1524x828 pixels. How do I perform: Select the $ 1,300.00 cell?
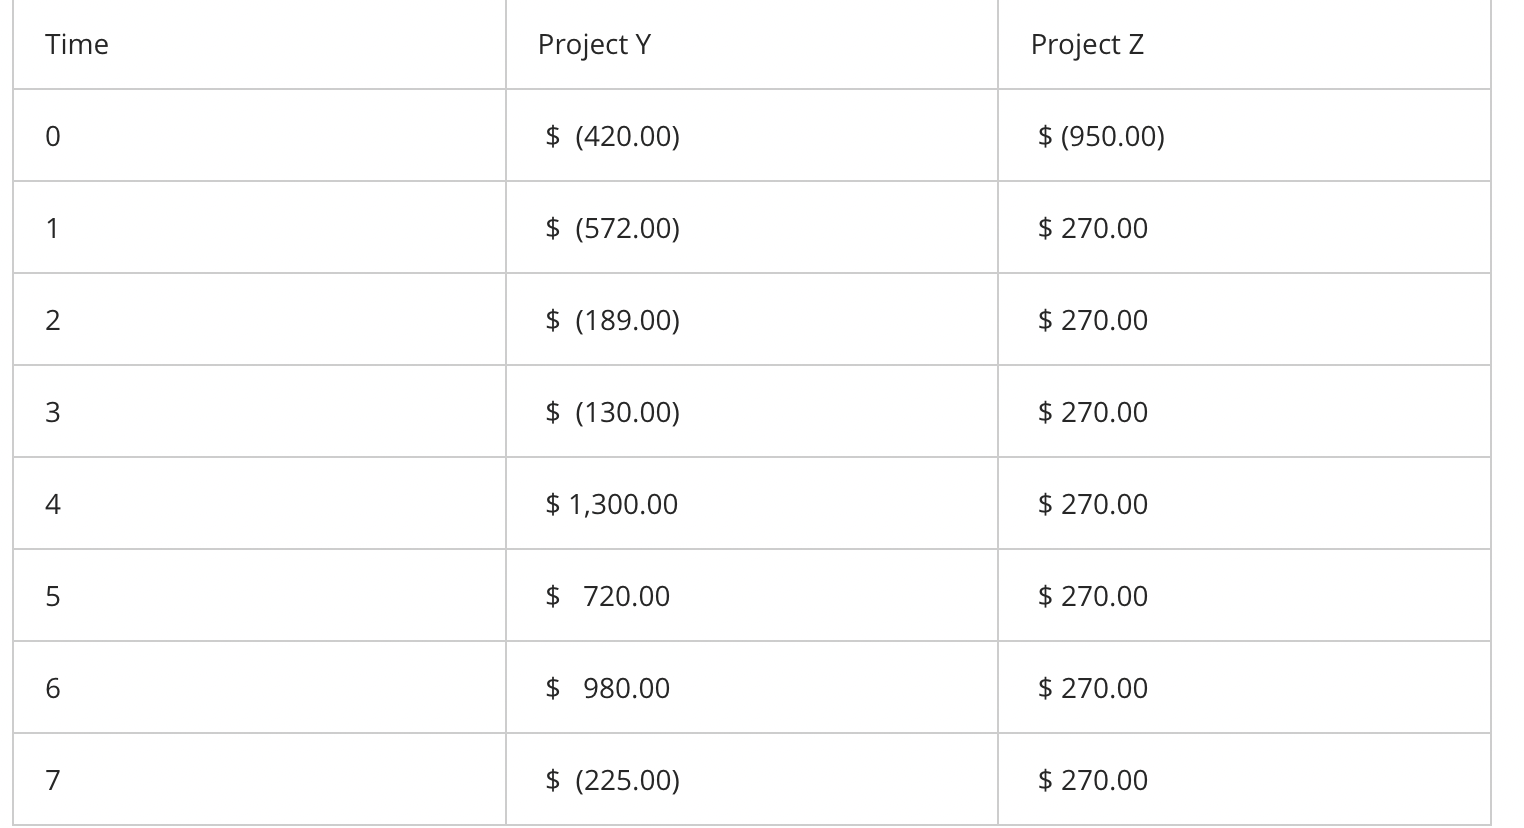(611, 504)
